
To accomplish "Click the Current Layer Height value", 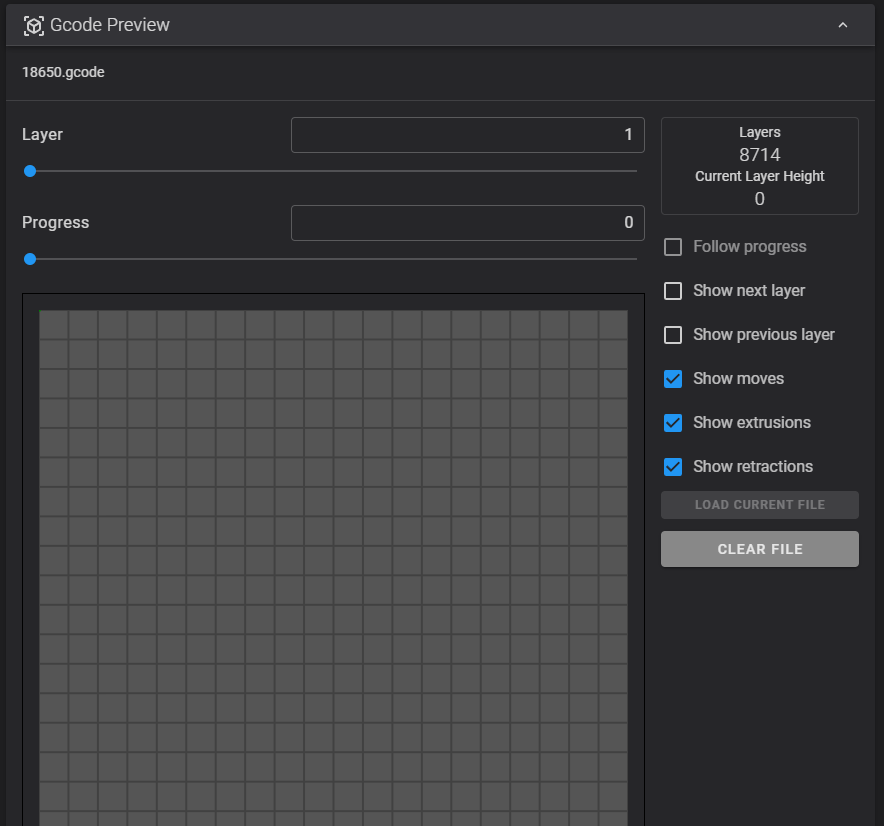I will [759, 199].
